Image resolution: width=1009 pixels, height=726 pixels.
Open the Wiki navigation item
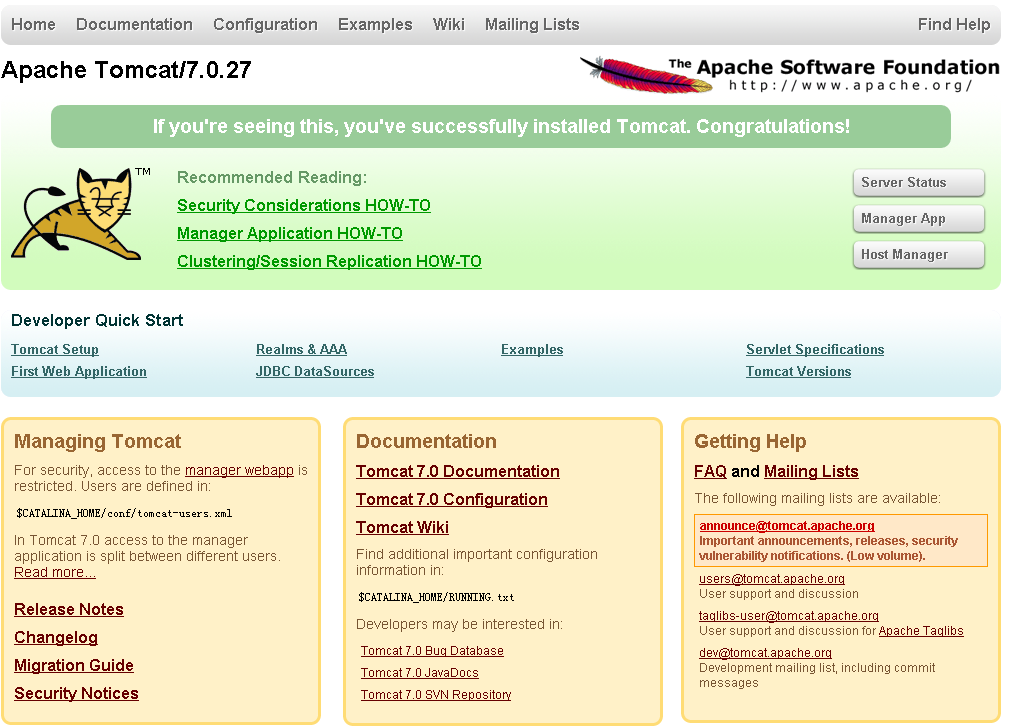pyautogui.click(x=449, y=24)
